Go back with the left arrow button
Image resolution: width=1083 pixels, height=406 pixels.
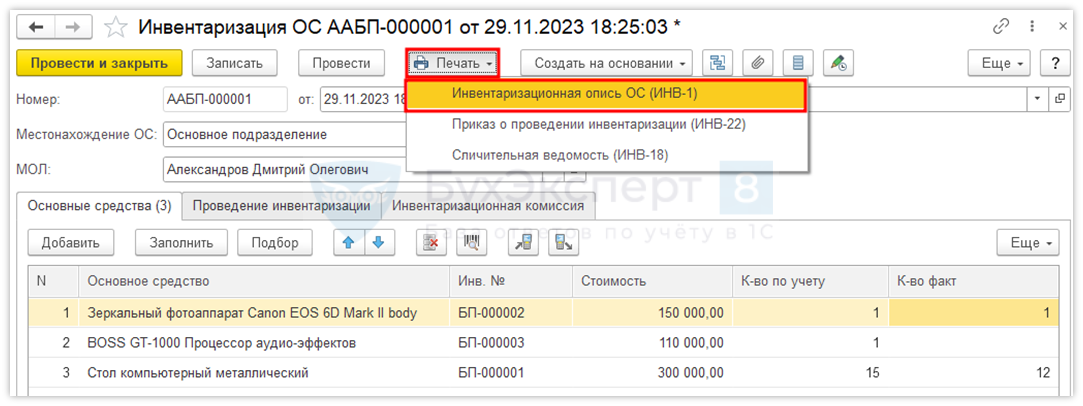[35, 27]
